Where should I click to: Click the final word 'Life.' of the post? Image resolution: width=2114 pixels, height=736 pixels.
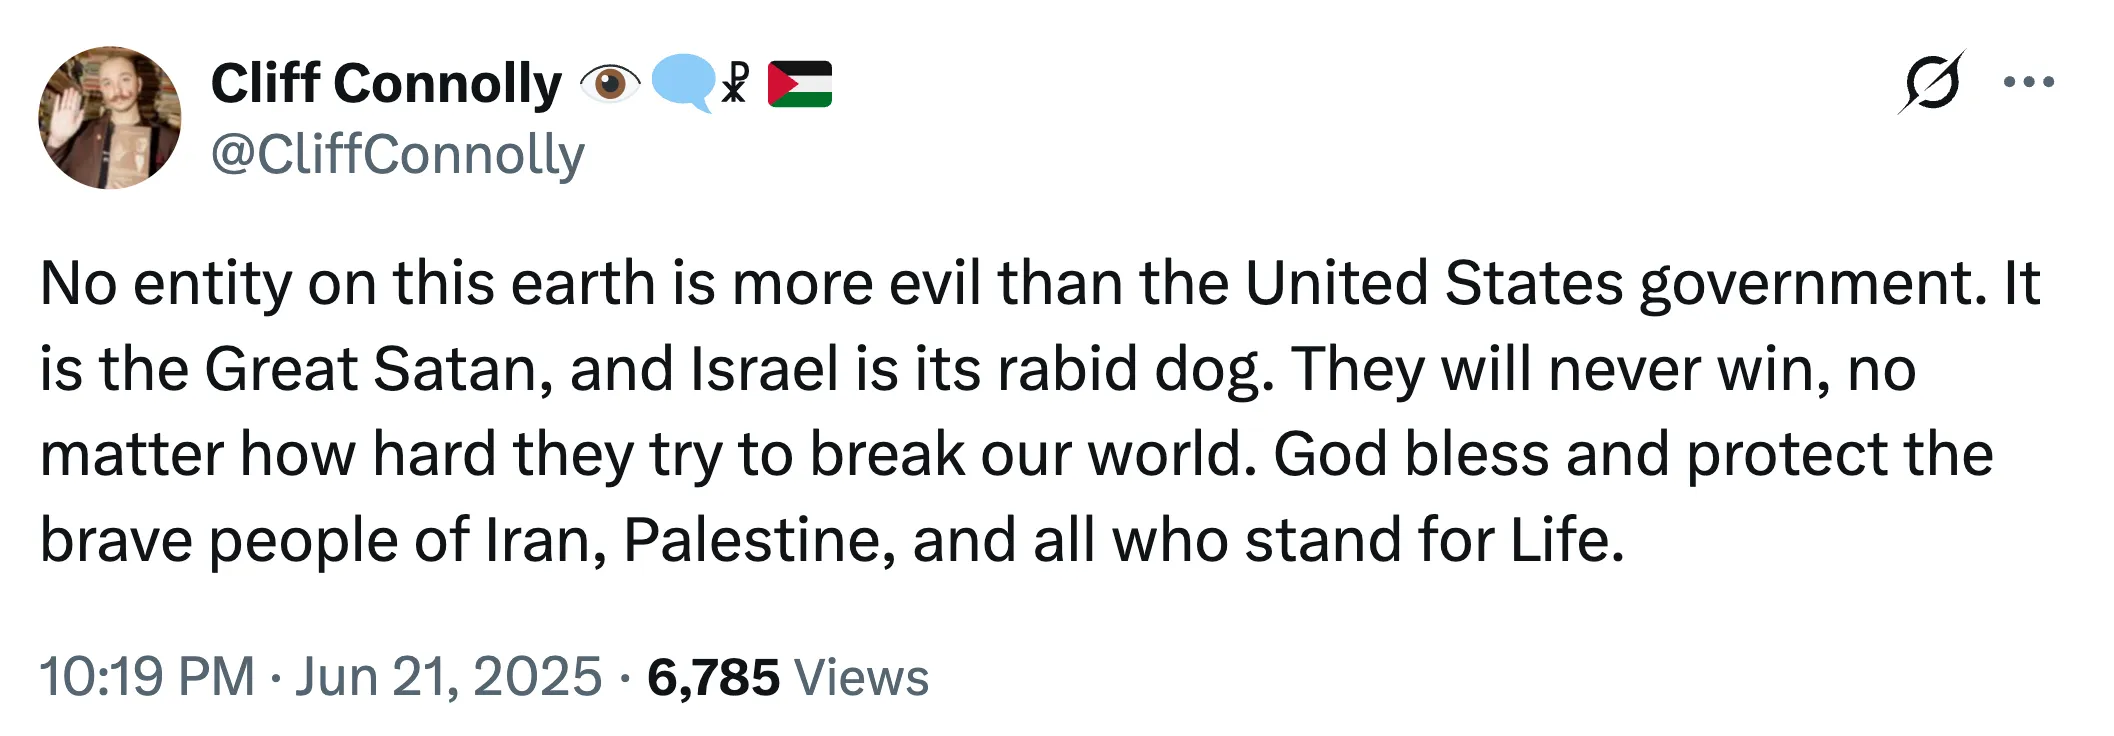coord(1567,541)
